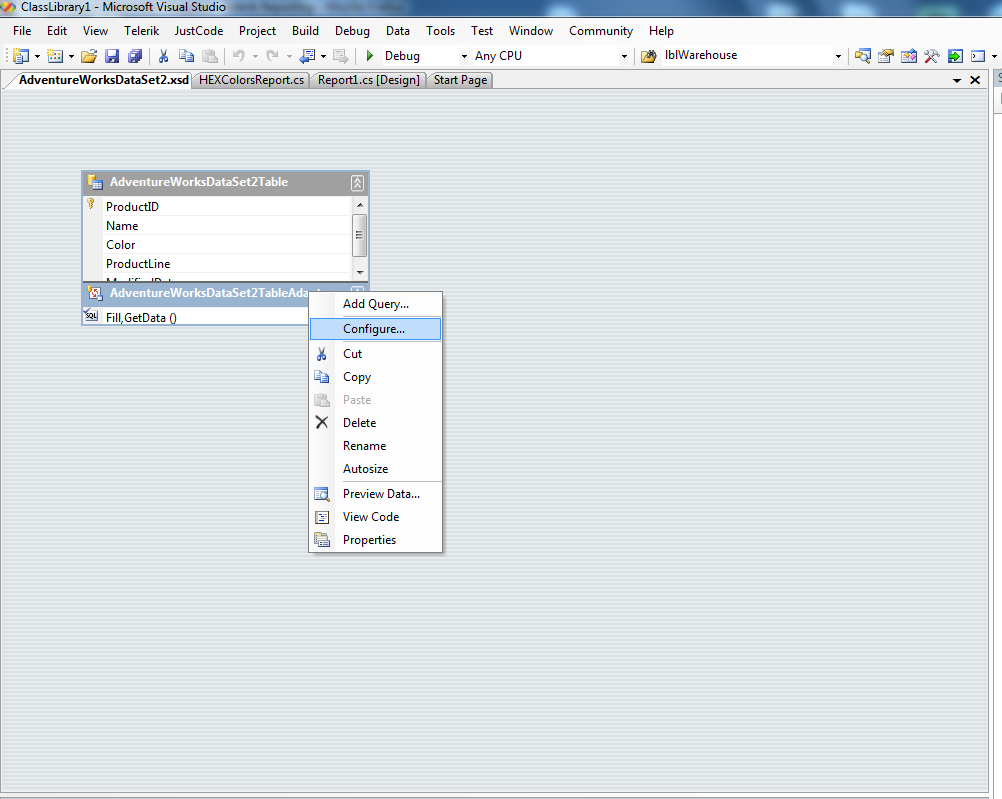Select the ProductLine column row
The image size is (1002, 799).
218,263
